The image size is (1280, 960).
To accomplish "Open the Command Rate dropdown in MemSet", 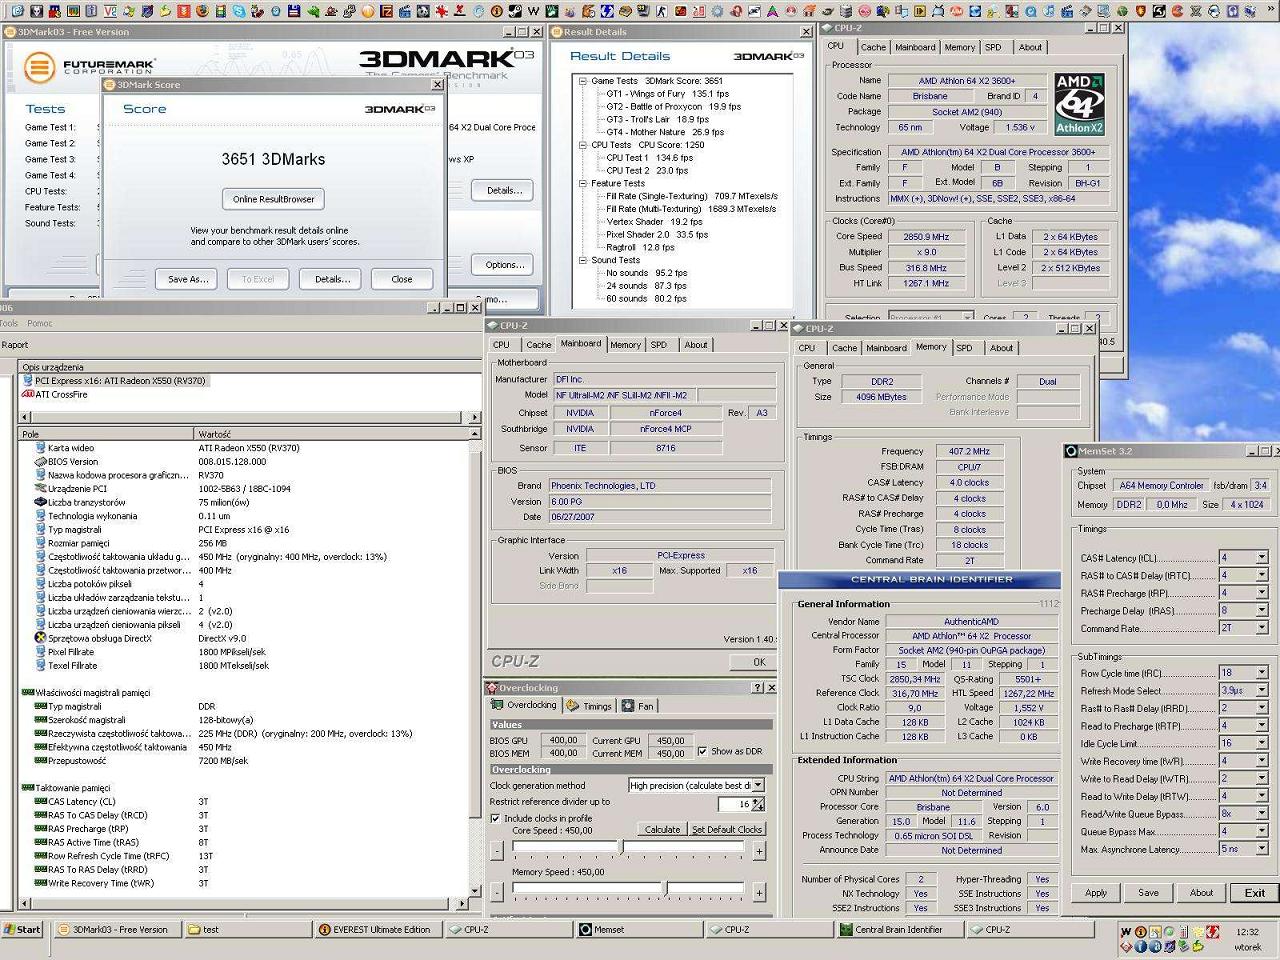I will tap(1262, 628).
